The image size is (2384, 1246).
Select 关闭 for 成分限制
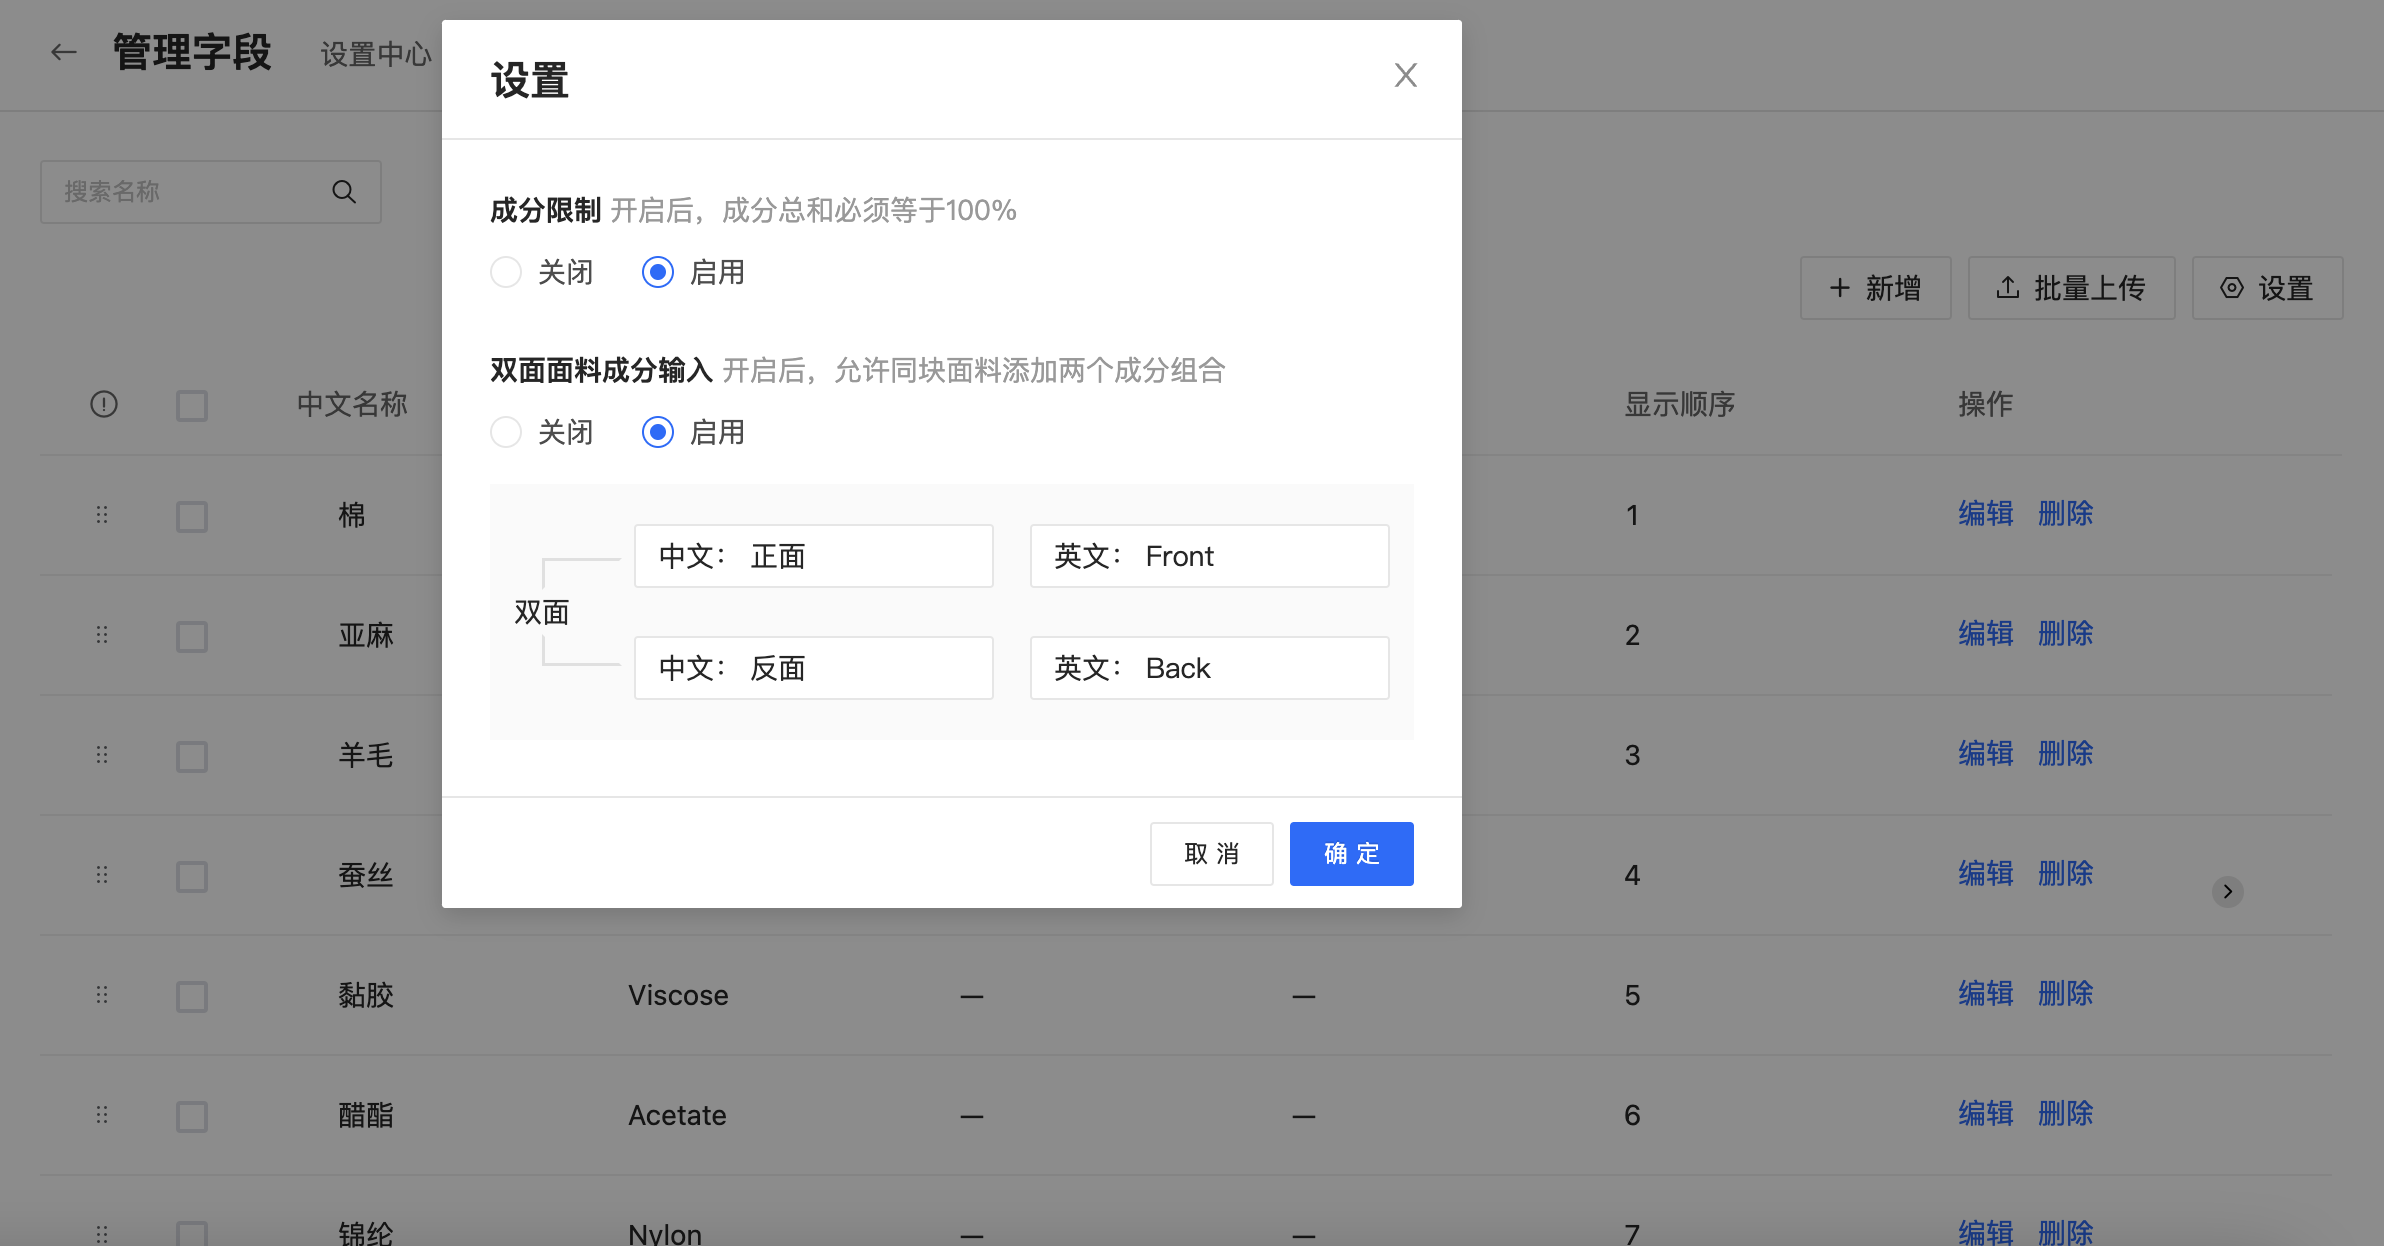506,272
